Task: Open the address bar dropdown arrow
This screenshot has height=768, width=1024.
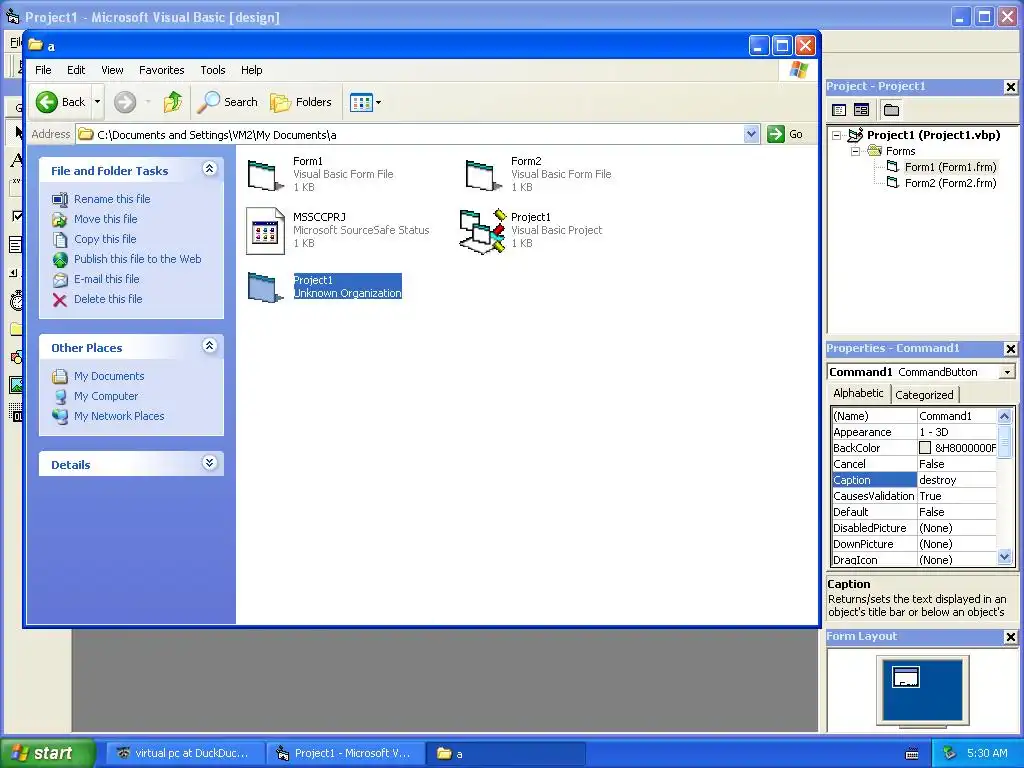Action: click(752, 135)
